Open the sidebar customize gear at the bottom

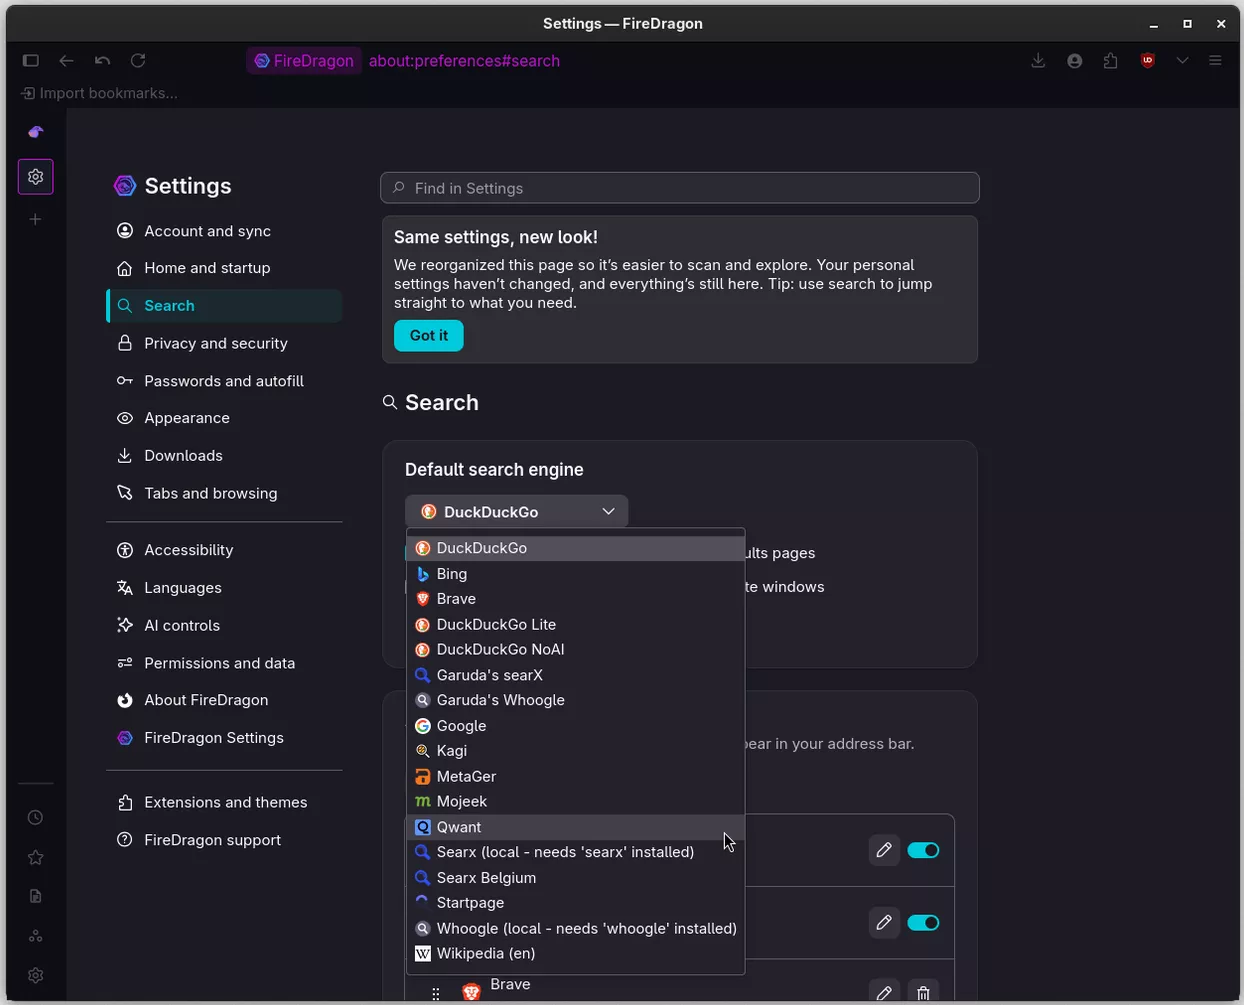36,975
